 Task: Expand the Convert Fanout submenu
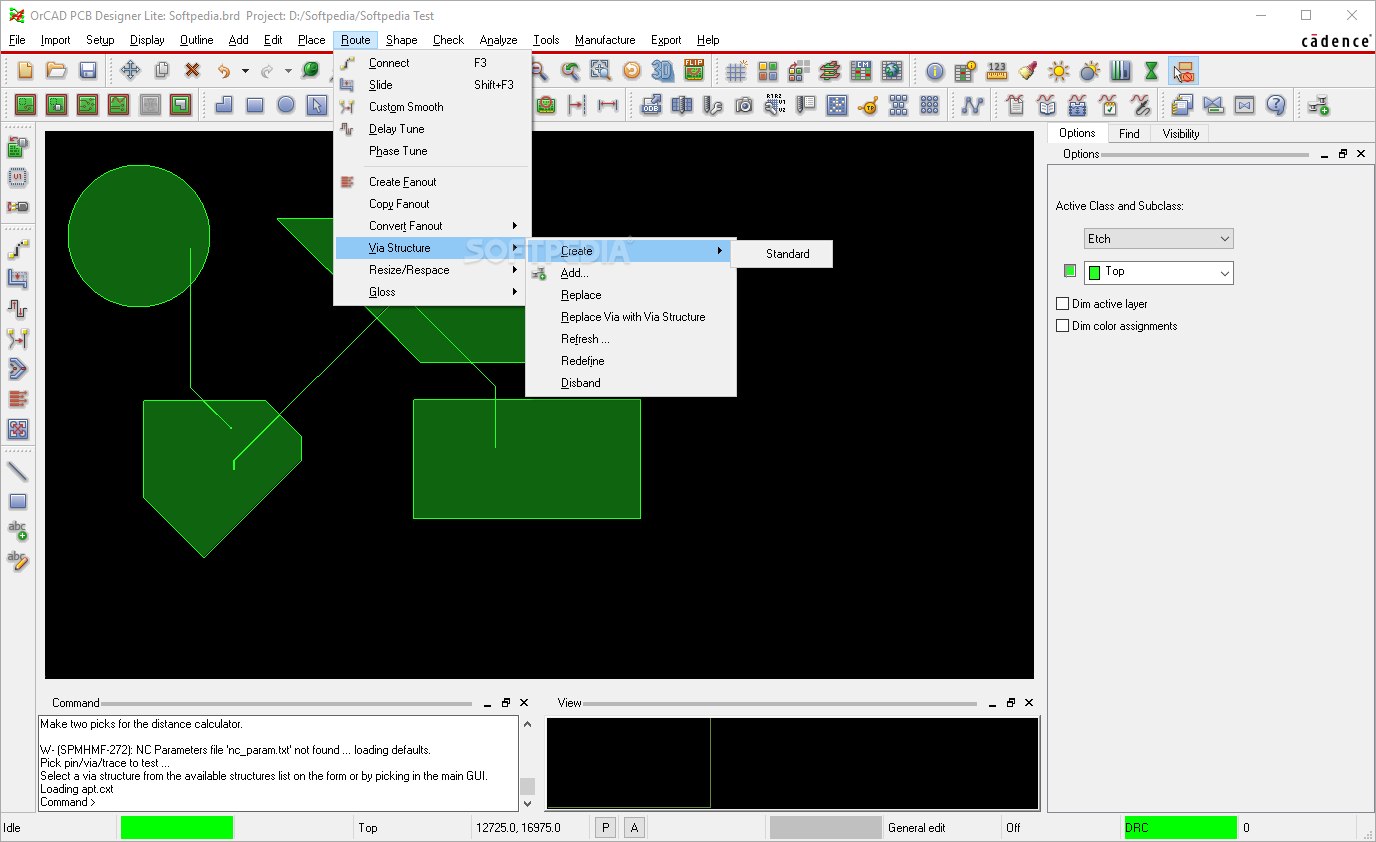click(x=432, y=226)
